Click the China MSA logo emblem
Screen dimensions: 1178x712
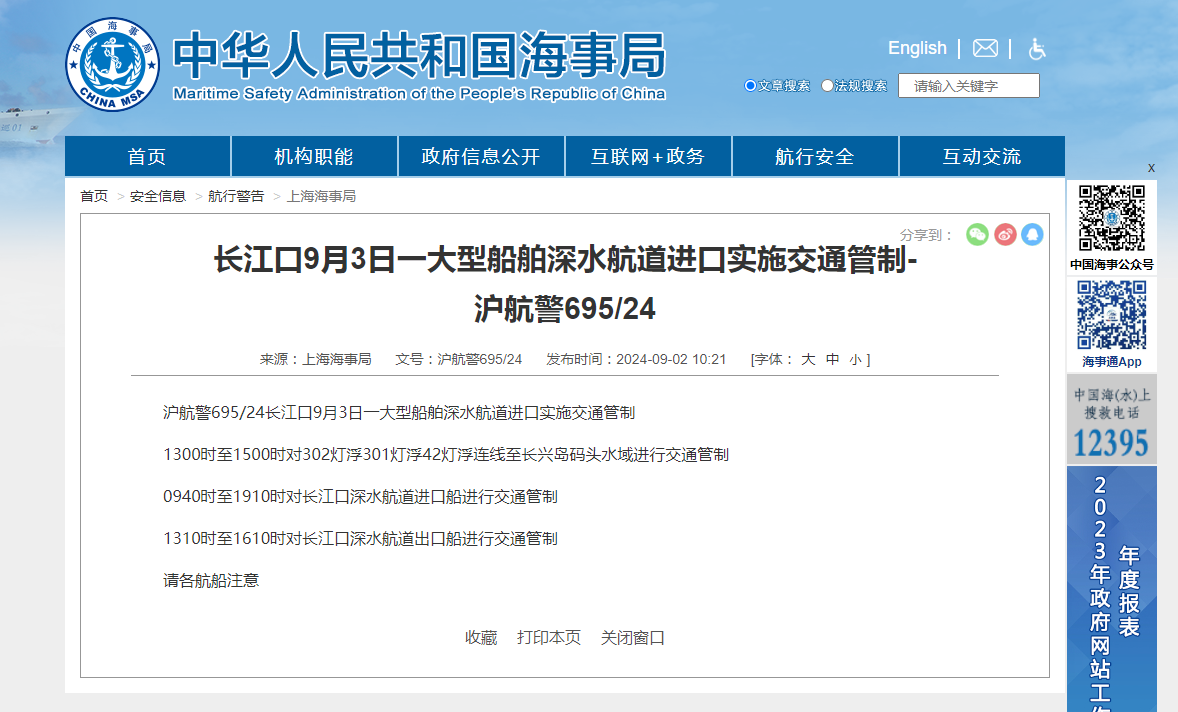[x=113, y=65]
